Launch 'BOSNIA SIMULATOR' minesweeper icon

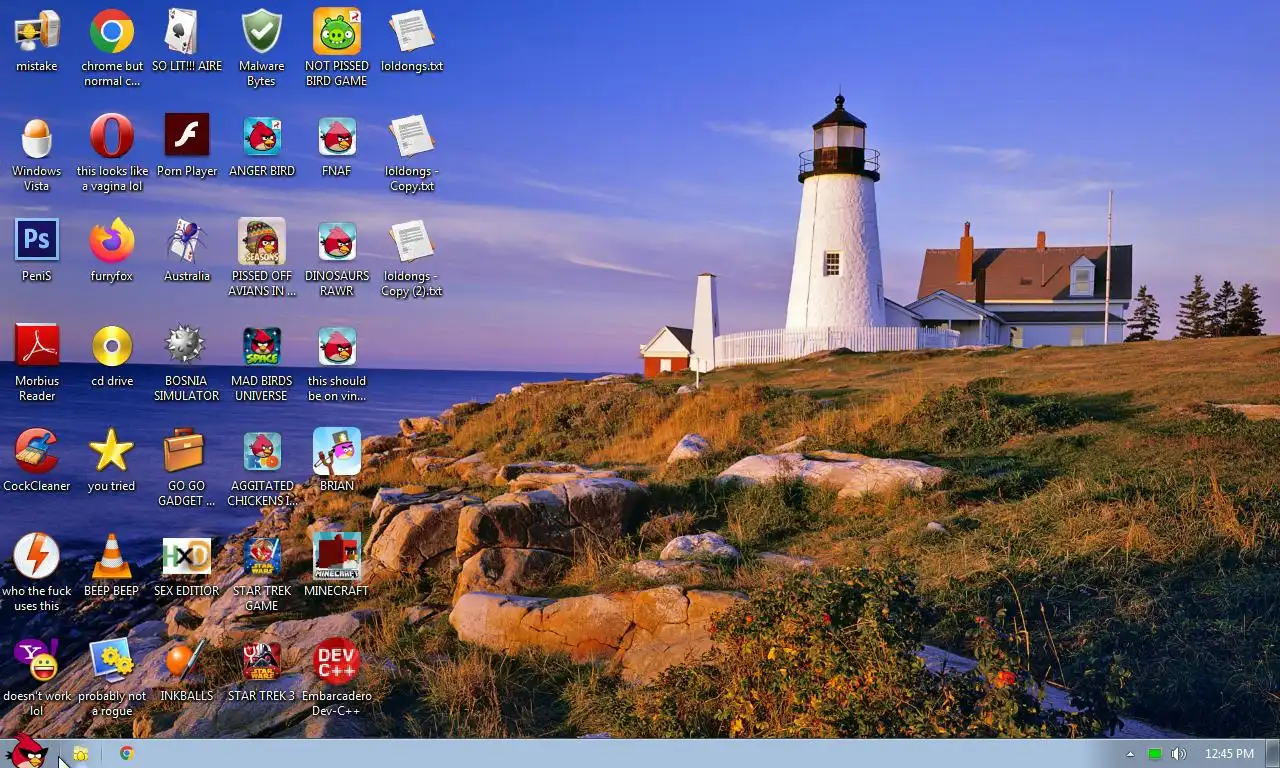tap(187, 362)
